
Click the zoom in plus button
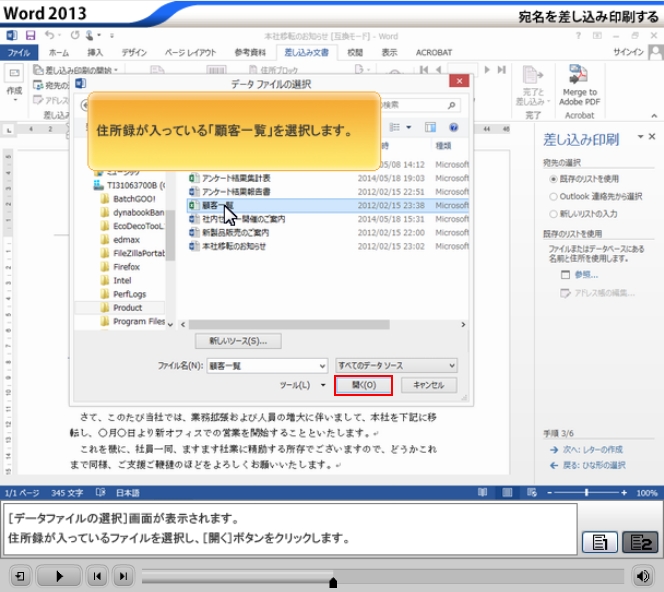[x=624, y=492]
